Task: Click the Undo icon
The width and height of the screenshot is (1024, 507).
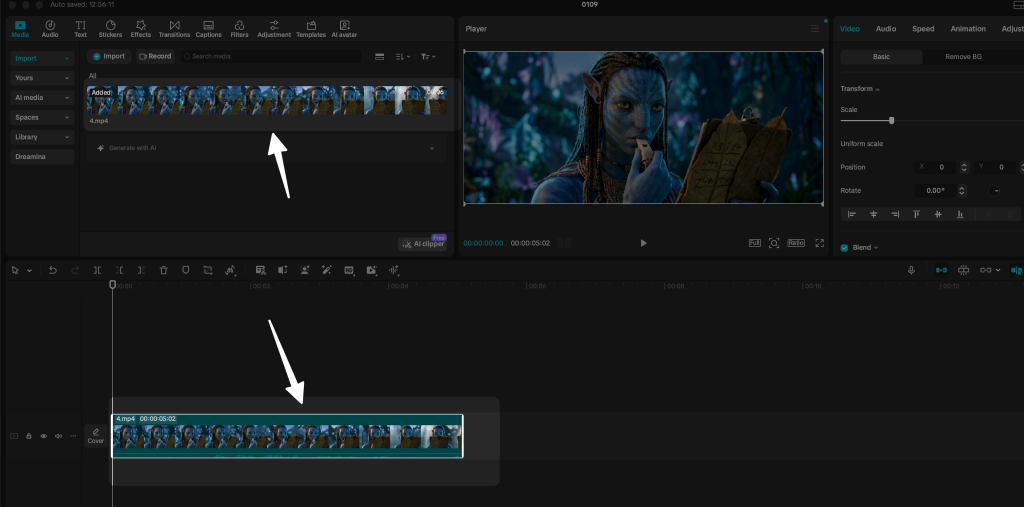Action: pyautogui.click(x=53, y=270)
